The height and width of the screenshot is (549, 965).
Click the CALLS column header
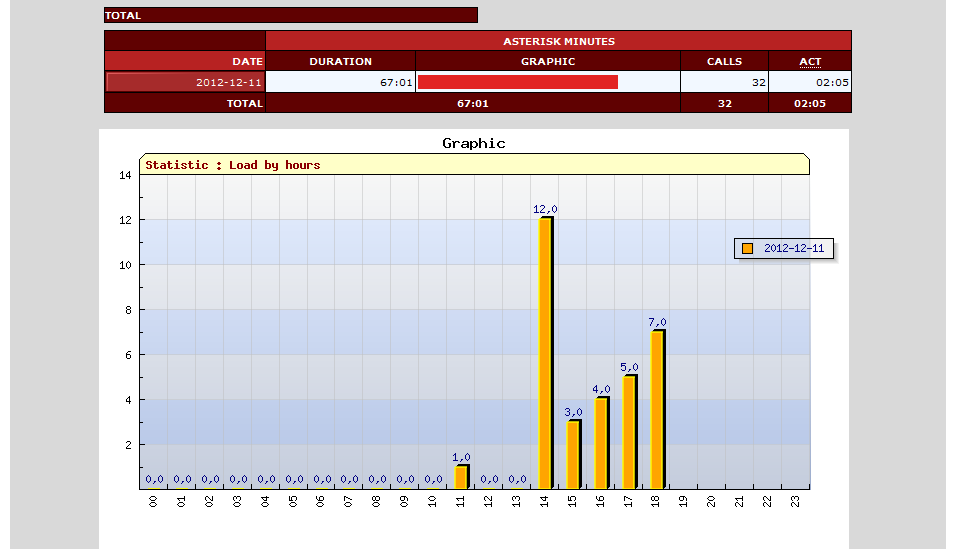724,61
